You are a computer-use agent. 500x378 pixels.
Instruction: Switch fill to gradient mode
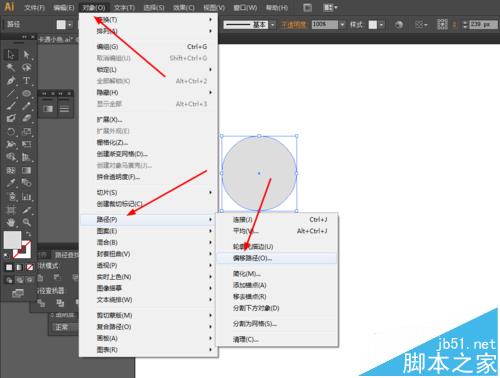19,267
